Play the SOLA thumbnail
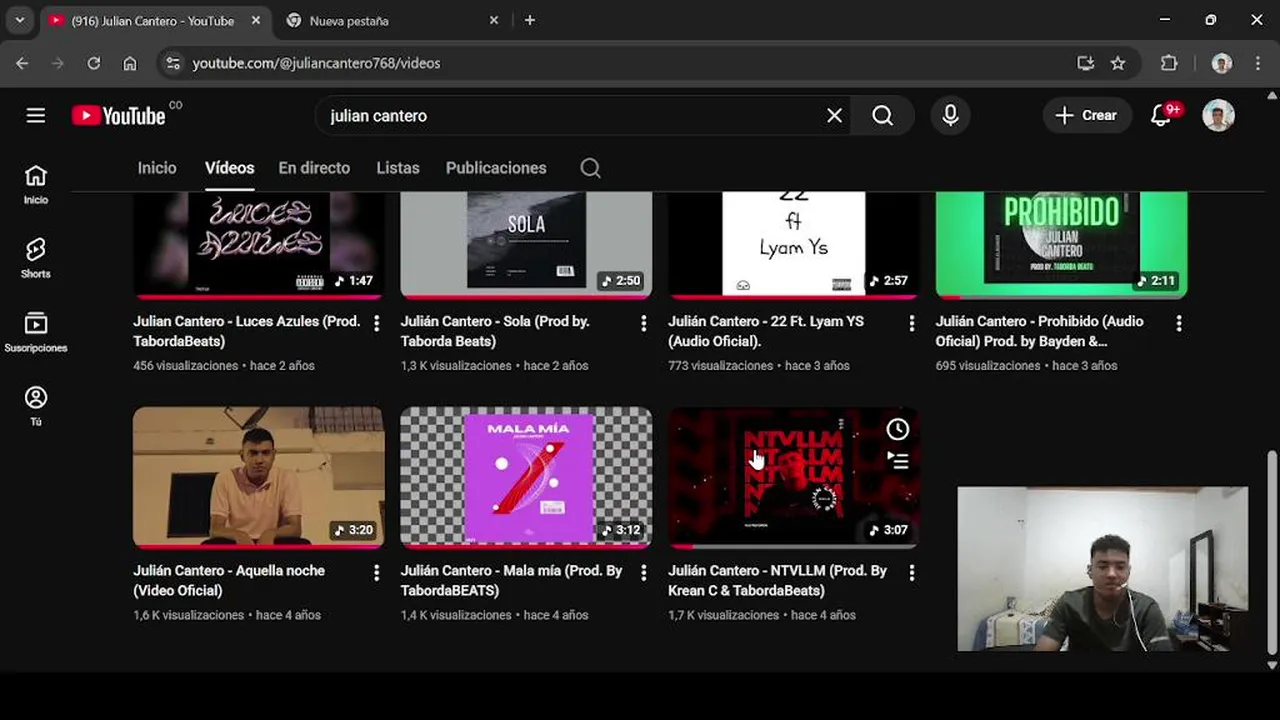 point(526,245)
